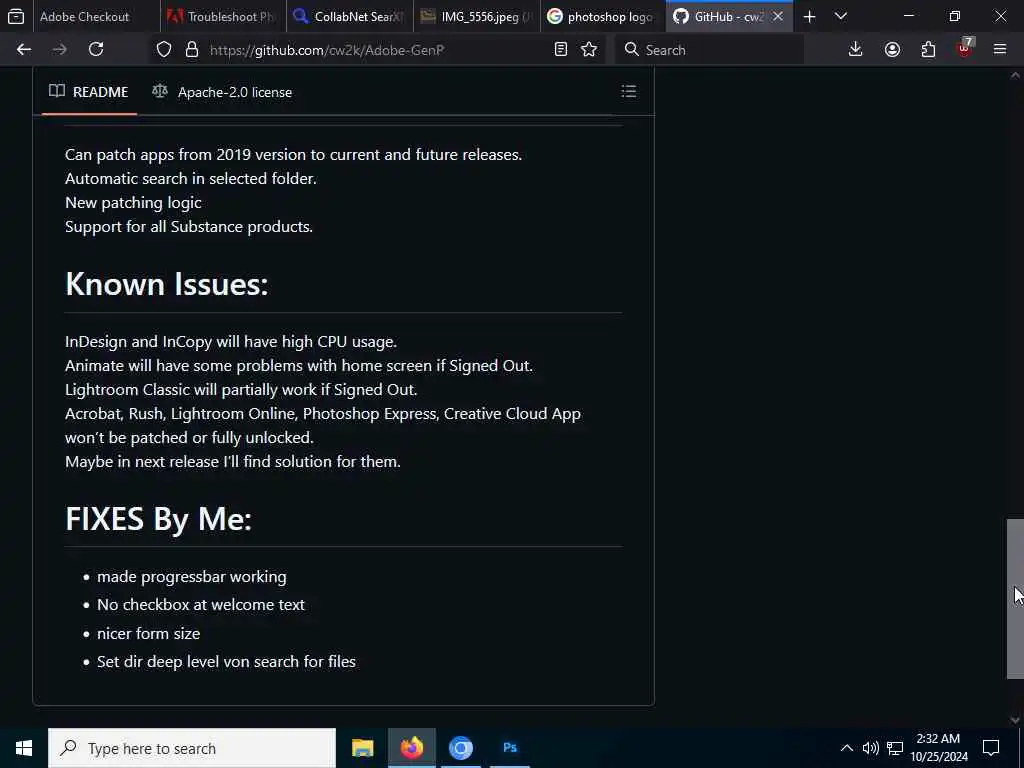Image resolution: width=1024 pixels, height=768 pixels.
Task: Open Photoshop from the taskbar
Action: click(510, 748)
